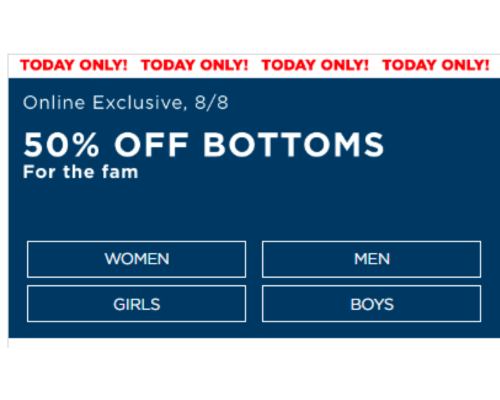This screenshot has width=500, height=400.
Task: Click the word Online in the top line
Action: 54,103
